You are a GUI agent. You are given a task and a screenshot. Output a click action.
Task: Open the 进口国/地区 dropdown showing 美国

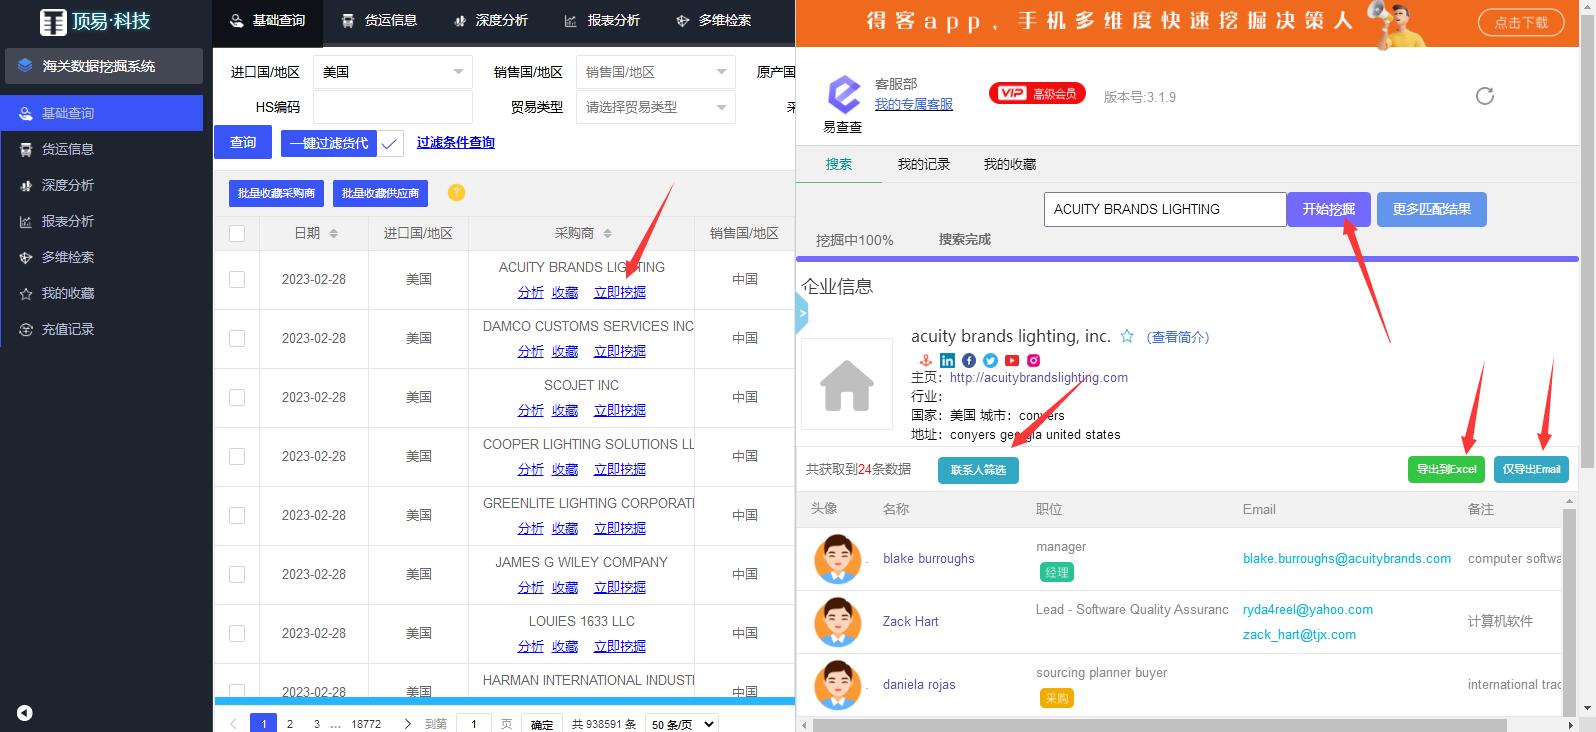393,72
